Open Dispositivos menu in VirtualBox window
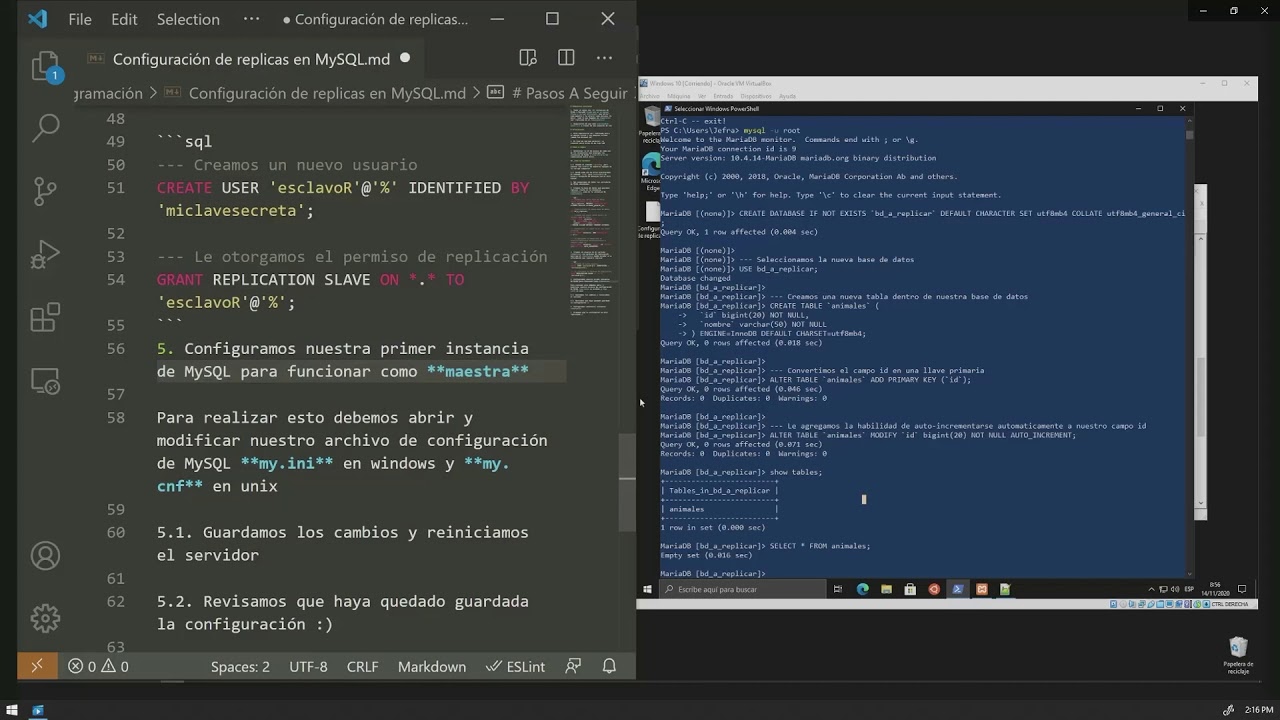Viewport: 1280px width, 720px height. 756,96
